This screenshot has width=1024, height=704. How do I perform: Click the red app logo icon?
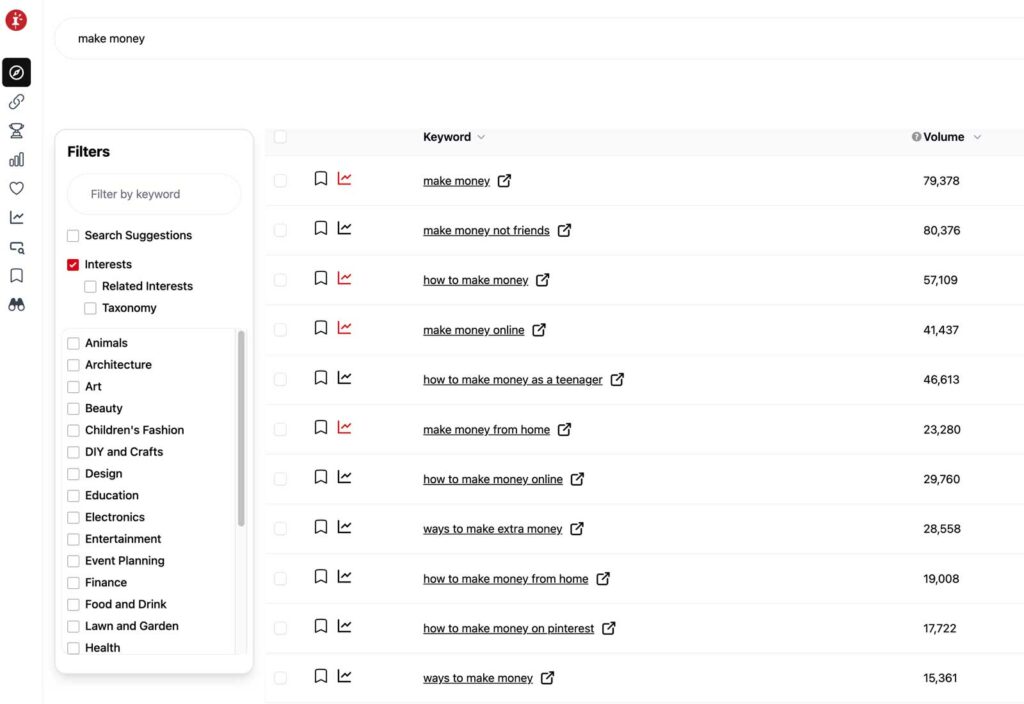point(16,20)
